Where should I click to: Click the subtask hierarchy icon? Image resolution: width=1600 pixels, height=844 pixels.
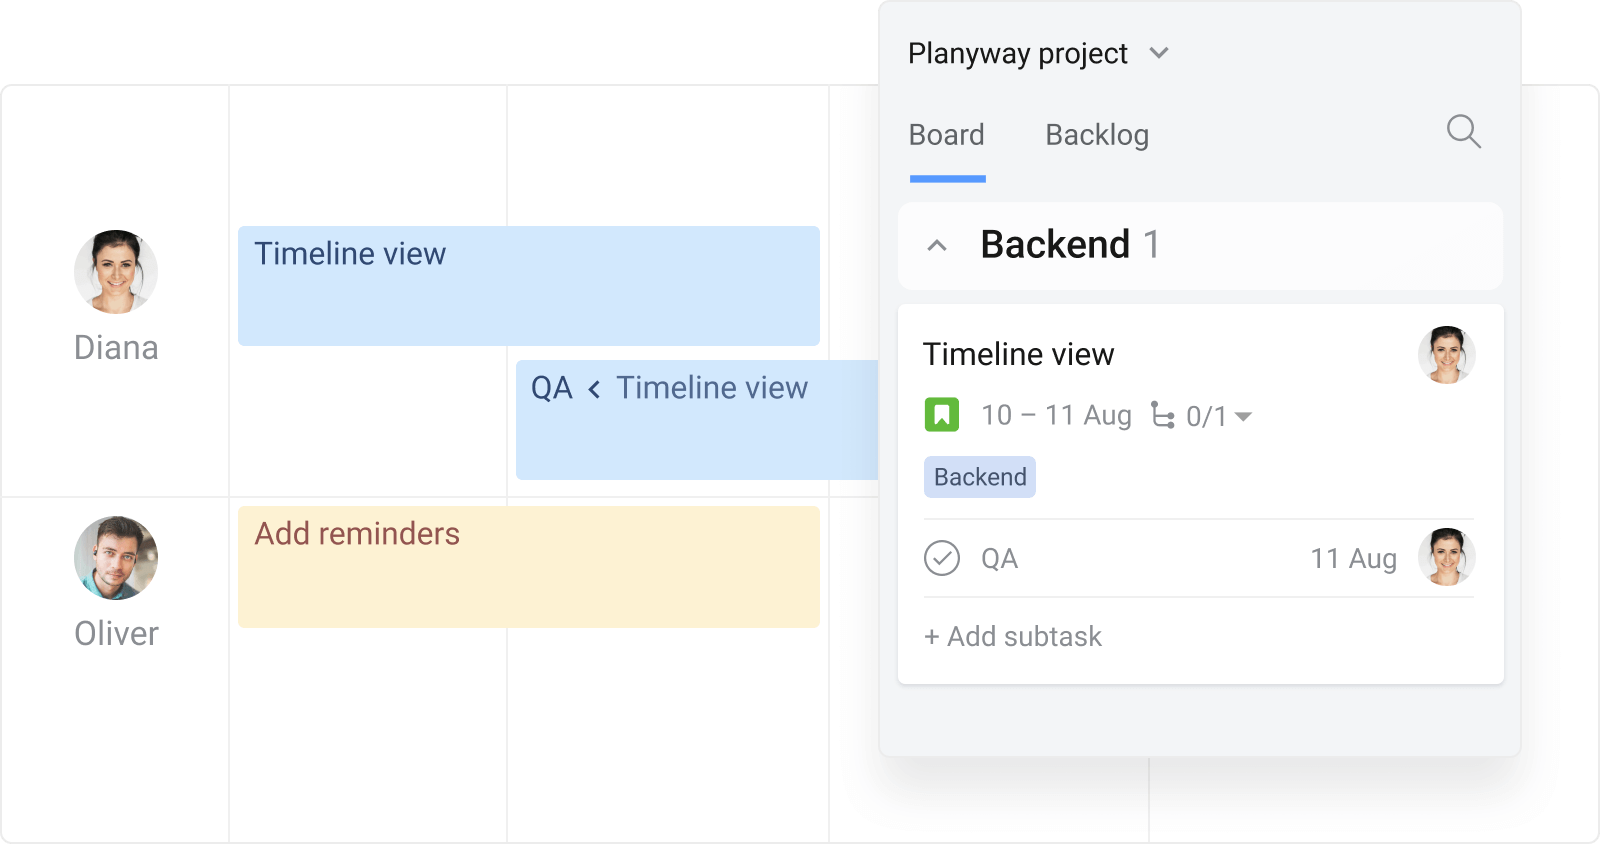coord(1162,415)
